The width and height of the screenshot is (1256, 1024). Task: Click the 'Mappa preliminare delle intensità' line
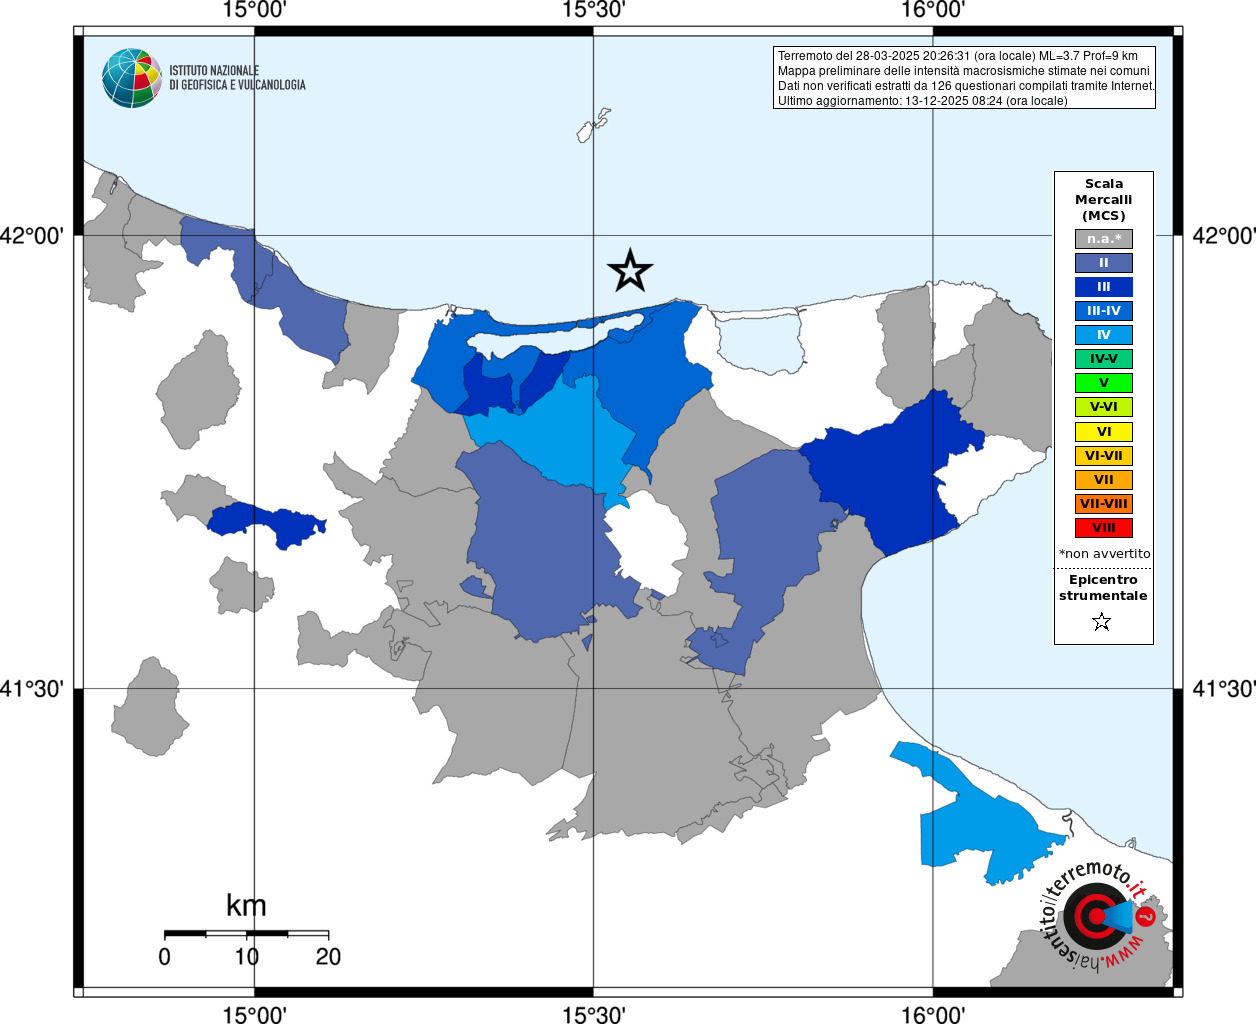point(964,71)
